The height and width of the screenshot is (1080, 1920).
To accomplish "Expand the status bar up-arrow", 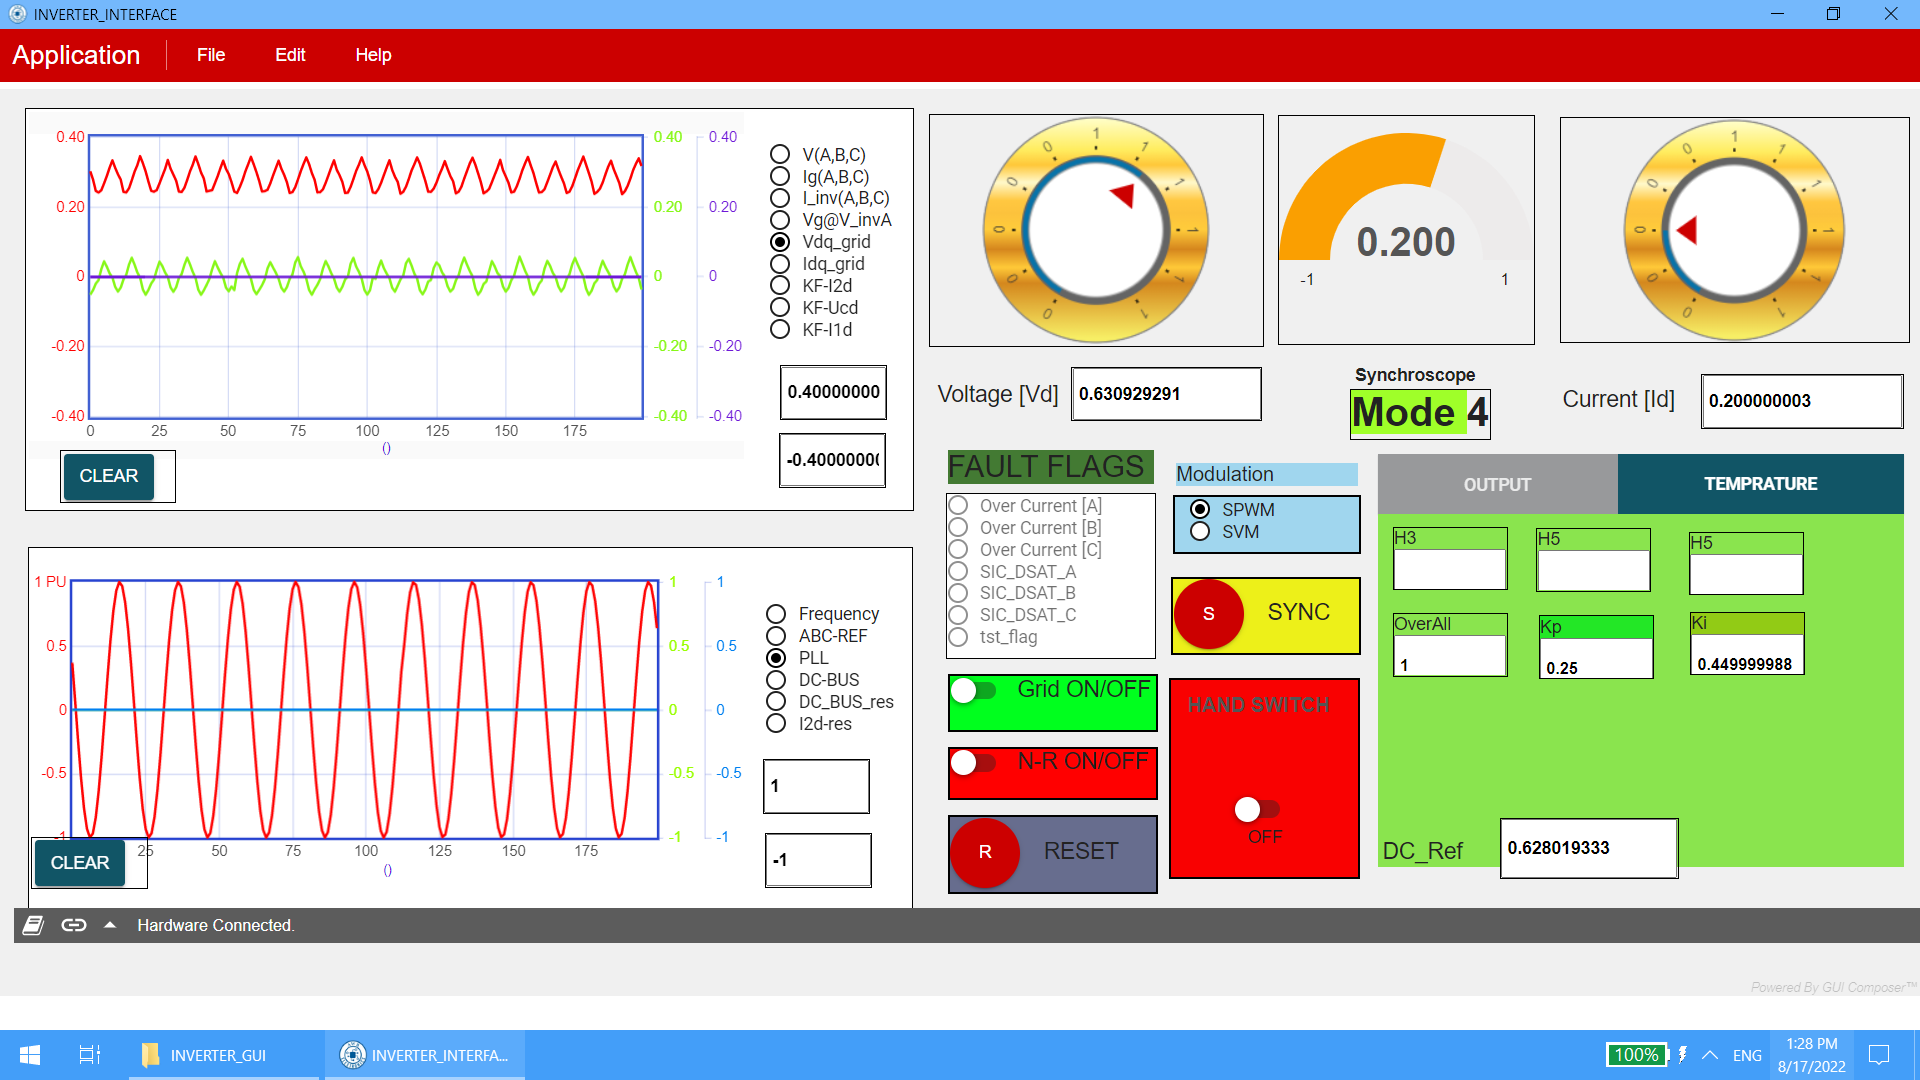I will pyautogui.click(x=110, y=925).
